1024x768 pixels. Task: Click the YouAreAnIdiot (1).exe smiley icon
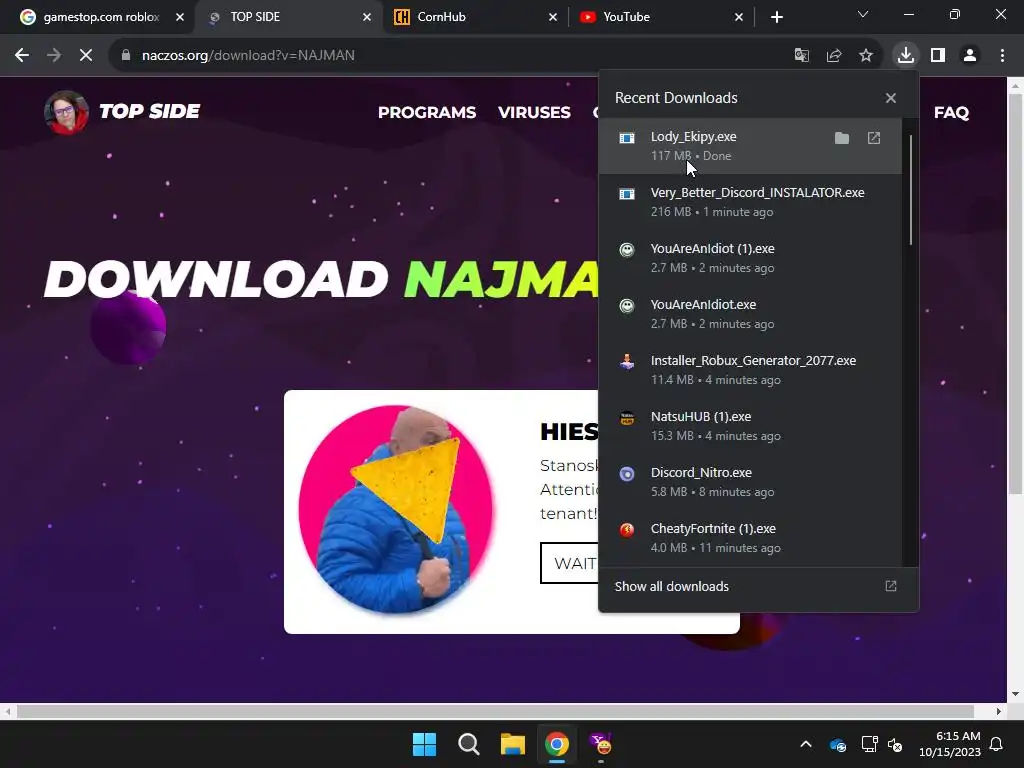click(x=627, y=249)
